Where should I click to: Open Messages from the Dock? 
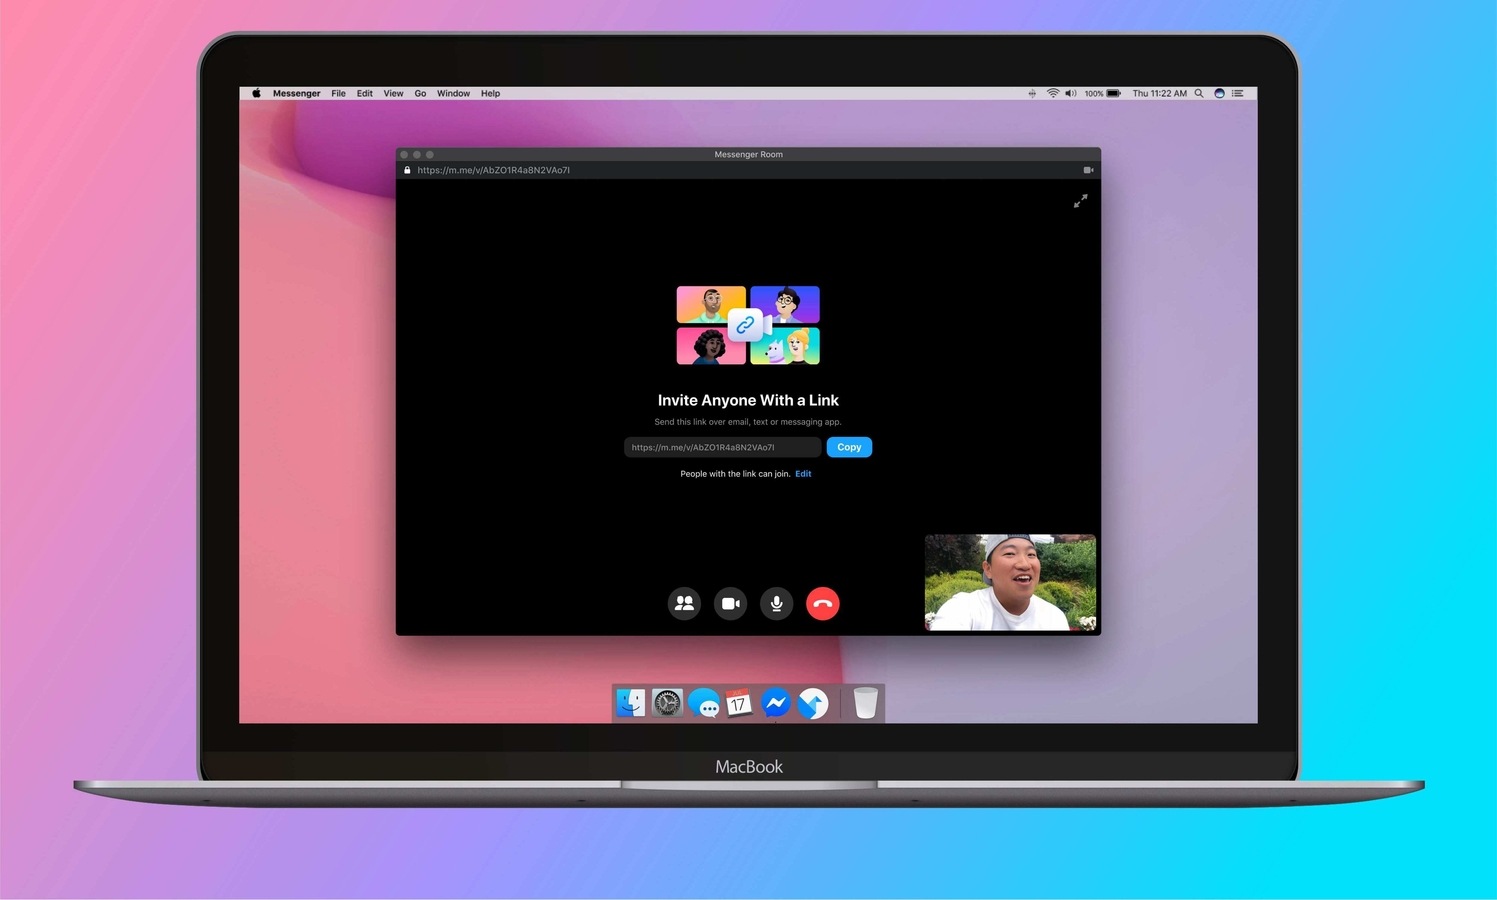tap(704, 704)
